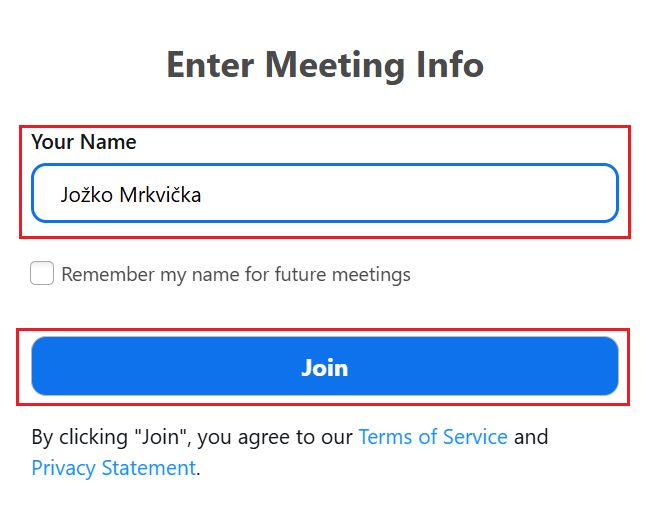Open the Terms of Service link
Screen dimensions: 646x523
pos(433,437)
